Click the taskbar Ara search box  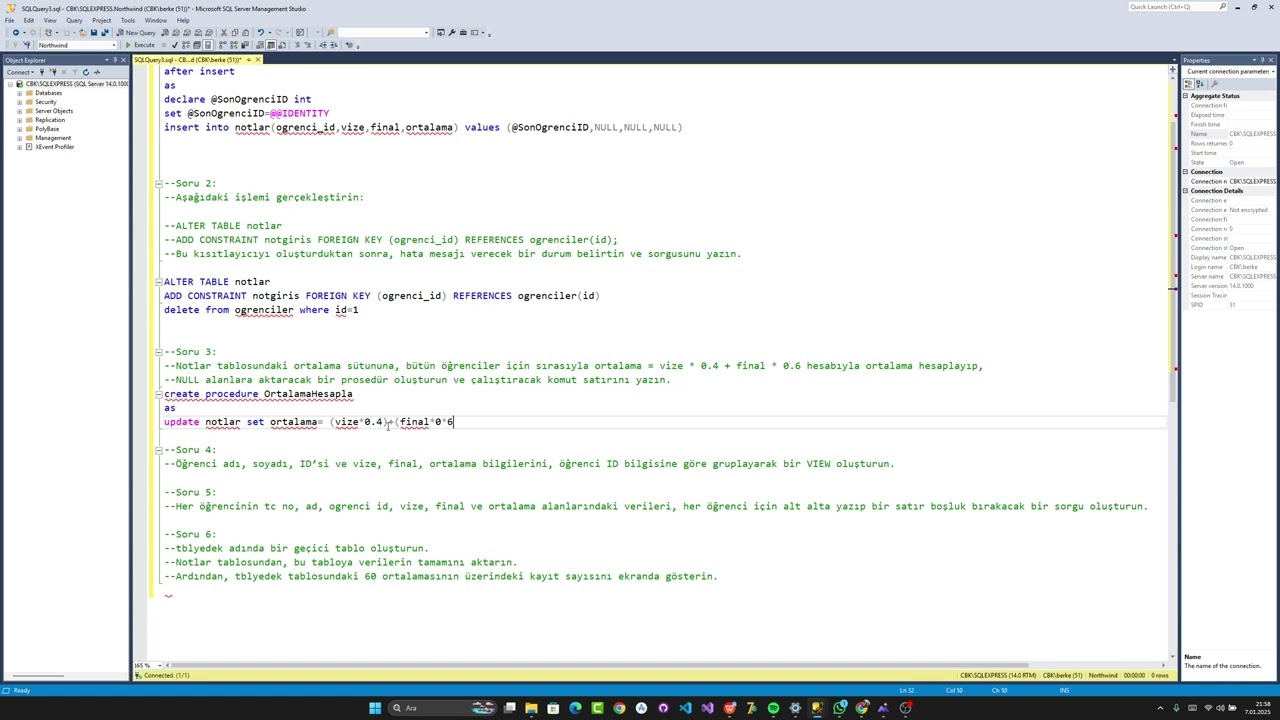(x=444, y=708)
